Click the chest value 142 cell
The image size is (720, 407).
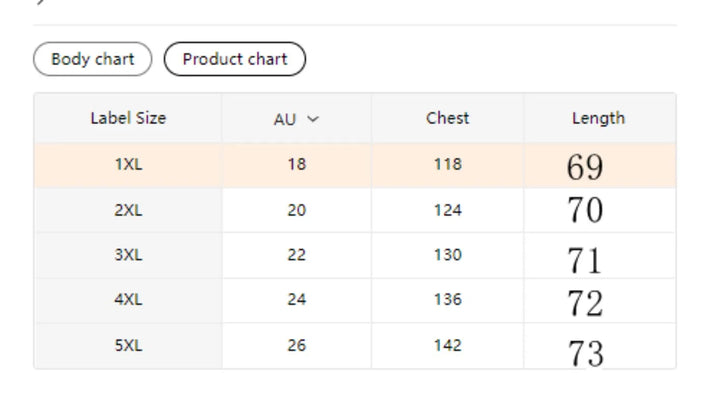click(x=447, y=346)
